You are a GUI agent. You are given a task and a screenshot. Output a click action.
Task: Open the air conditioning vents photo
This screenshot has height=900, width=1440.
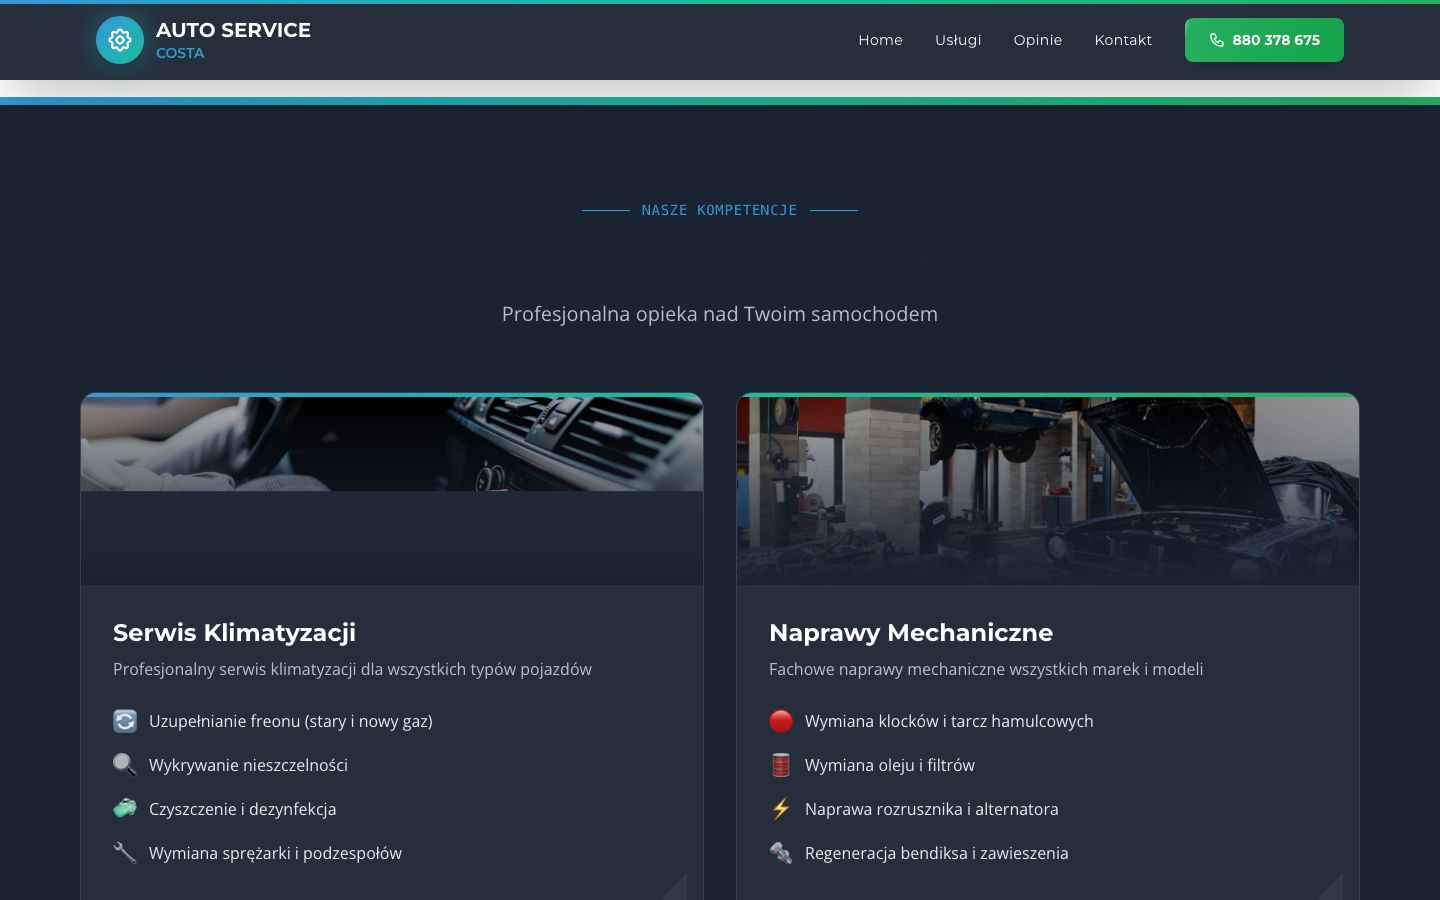coord(392,442)
